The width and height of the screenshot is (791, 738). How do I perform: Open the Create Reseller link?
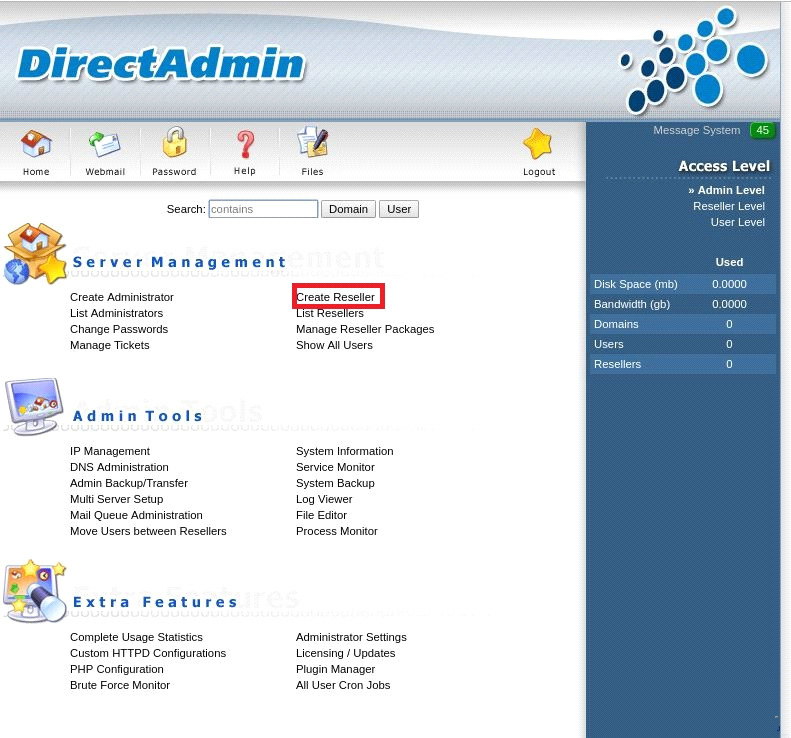335,297
